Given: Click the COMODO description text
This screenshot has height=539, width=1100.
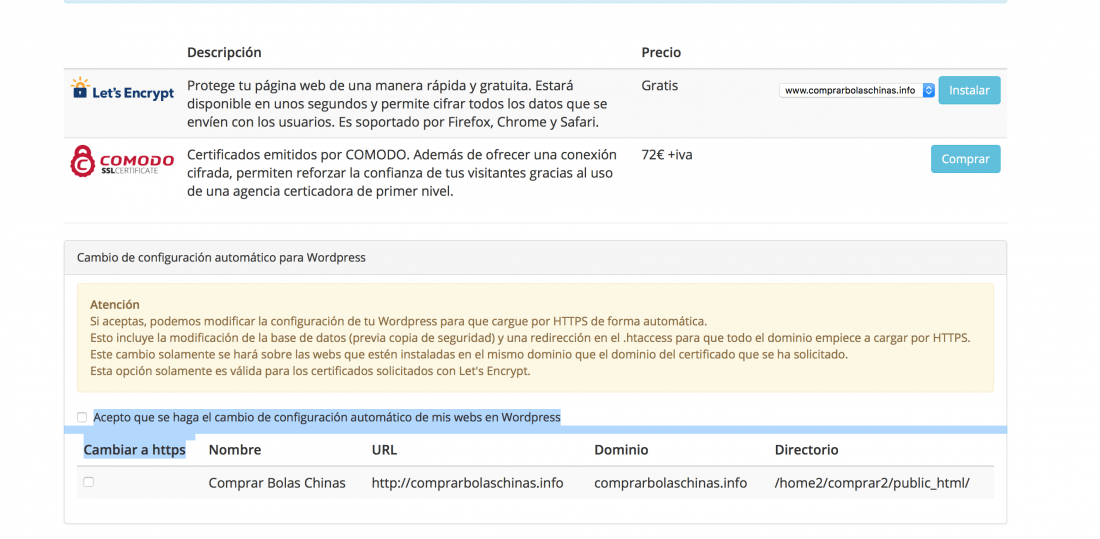Looking at the screenshot, I should click(402, 173).
